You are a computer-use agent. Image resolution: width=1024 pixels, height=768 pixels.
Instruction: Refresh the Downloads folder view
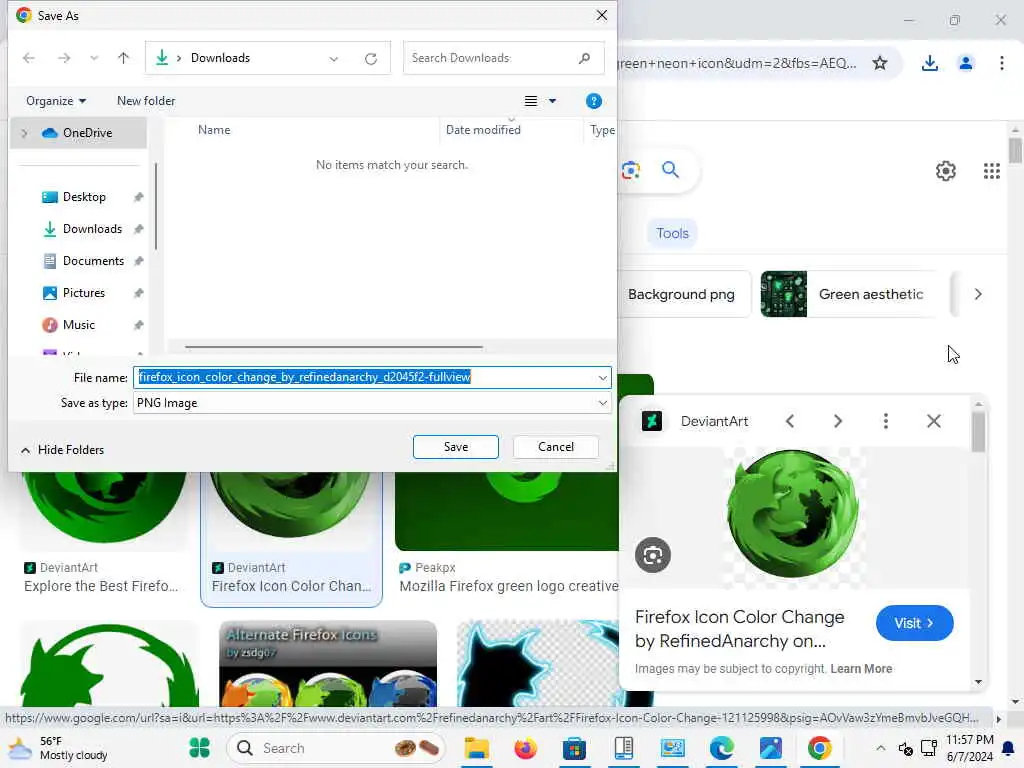tap(371, 59)
